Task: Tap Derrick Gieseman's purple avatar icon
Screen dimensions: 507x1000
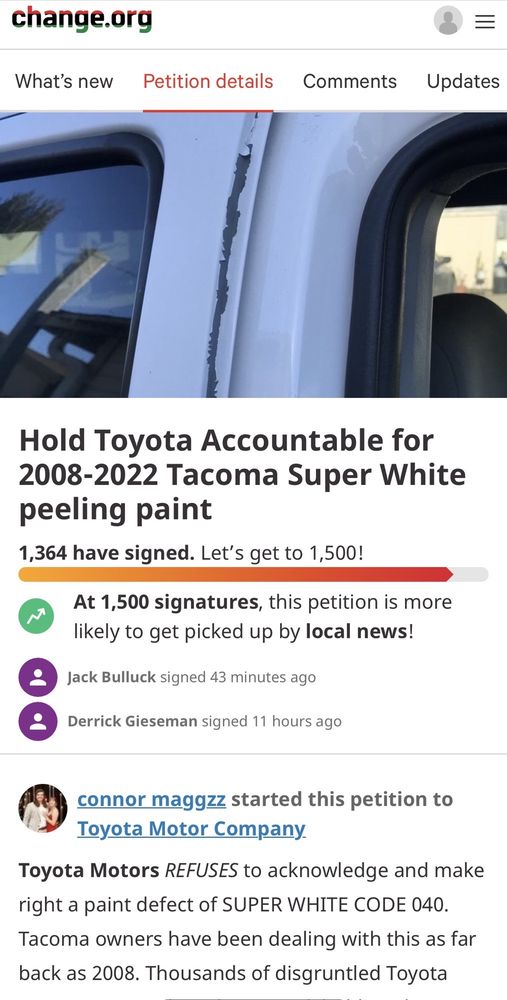Action: [38, 721]
